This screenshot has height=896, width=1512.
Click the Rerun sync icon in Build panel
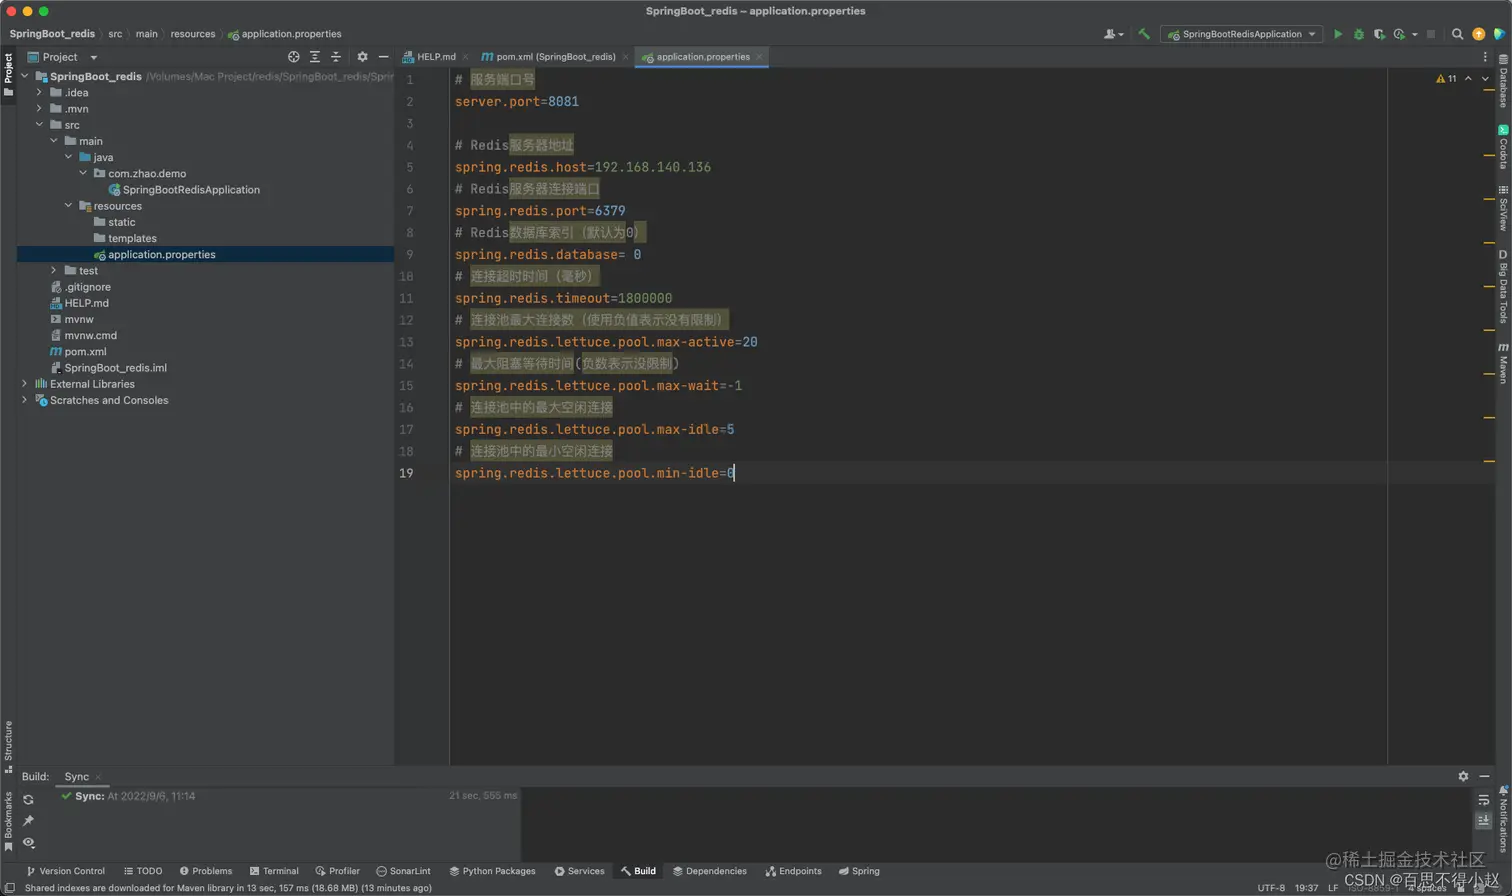click(28, 800)
